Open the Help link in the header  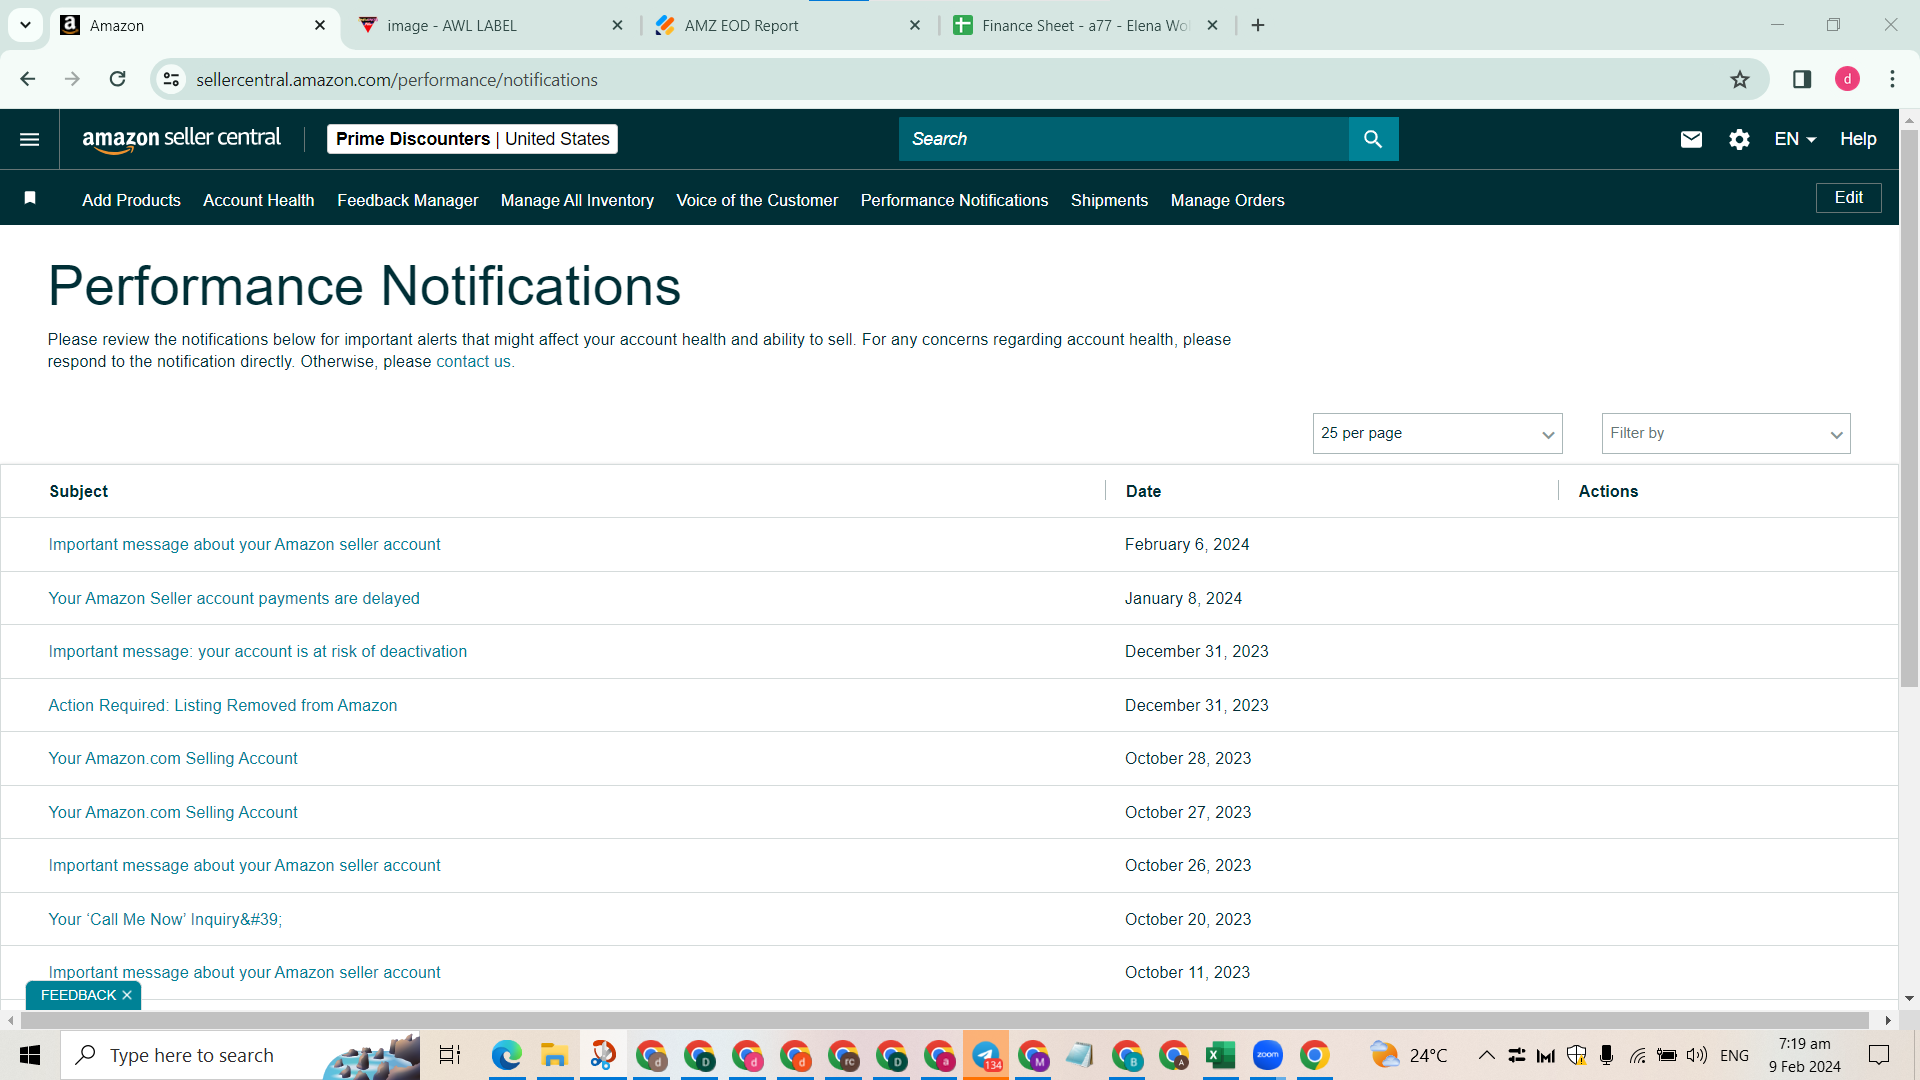pos(1858,139)
